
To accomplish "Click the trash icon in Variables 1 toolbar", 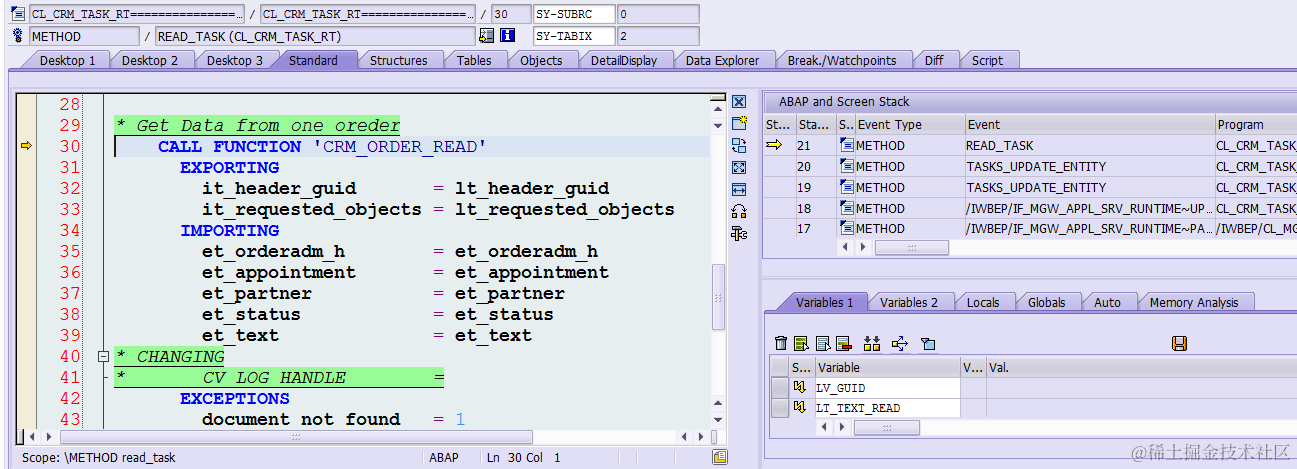I will click(x=781, y=343).
